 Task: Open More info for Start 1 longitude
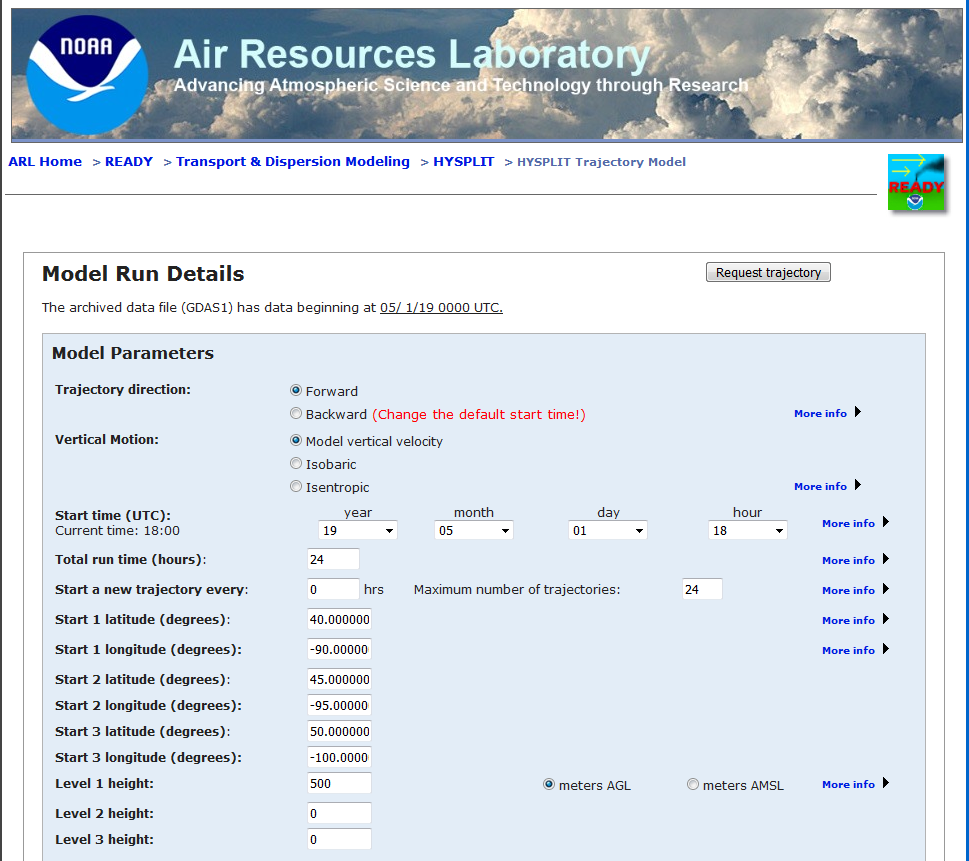[848, 650]
